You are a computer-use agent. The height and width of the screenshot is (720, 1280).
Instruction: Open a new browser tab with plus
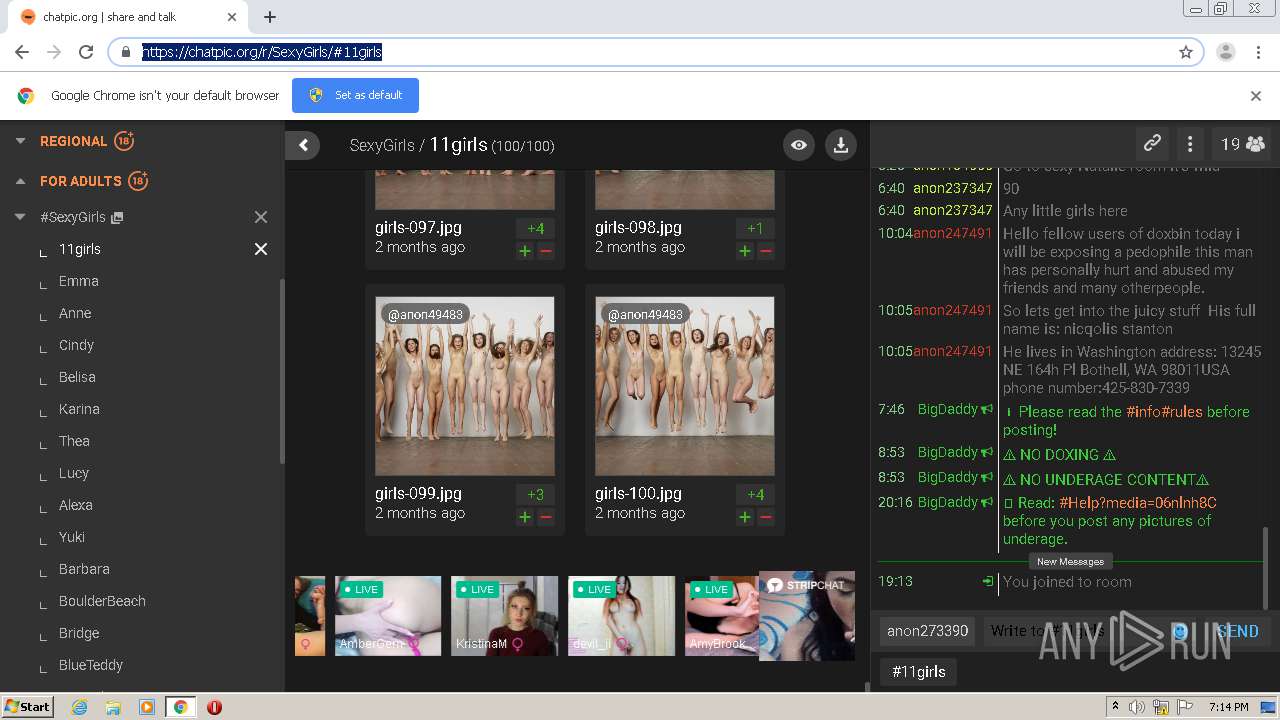(x=270, y=17)
